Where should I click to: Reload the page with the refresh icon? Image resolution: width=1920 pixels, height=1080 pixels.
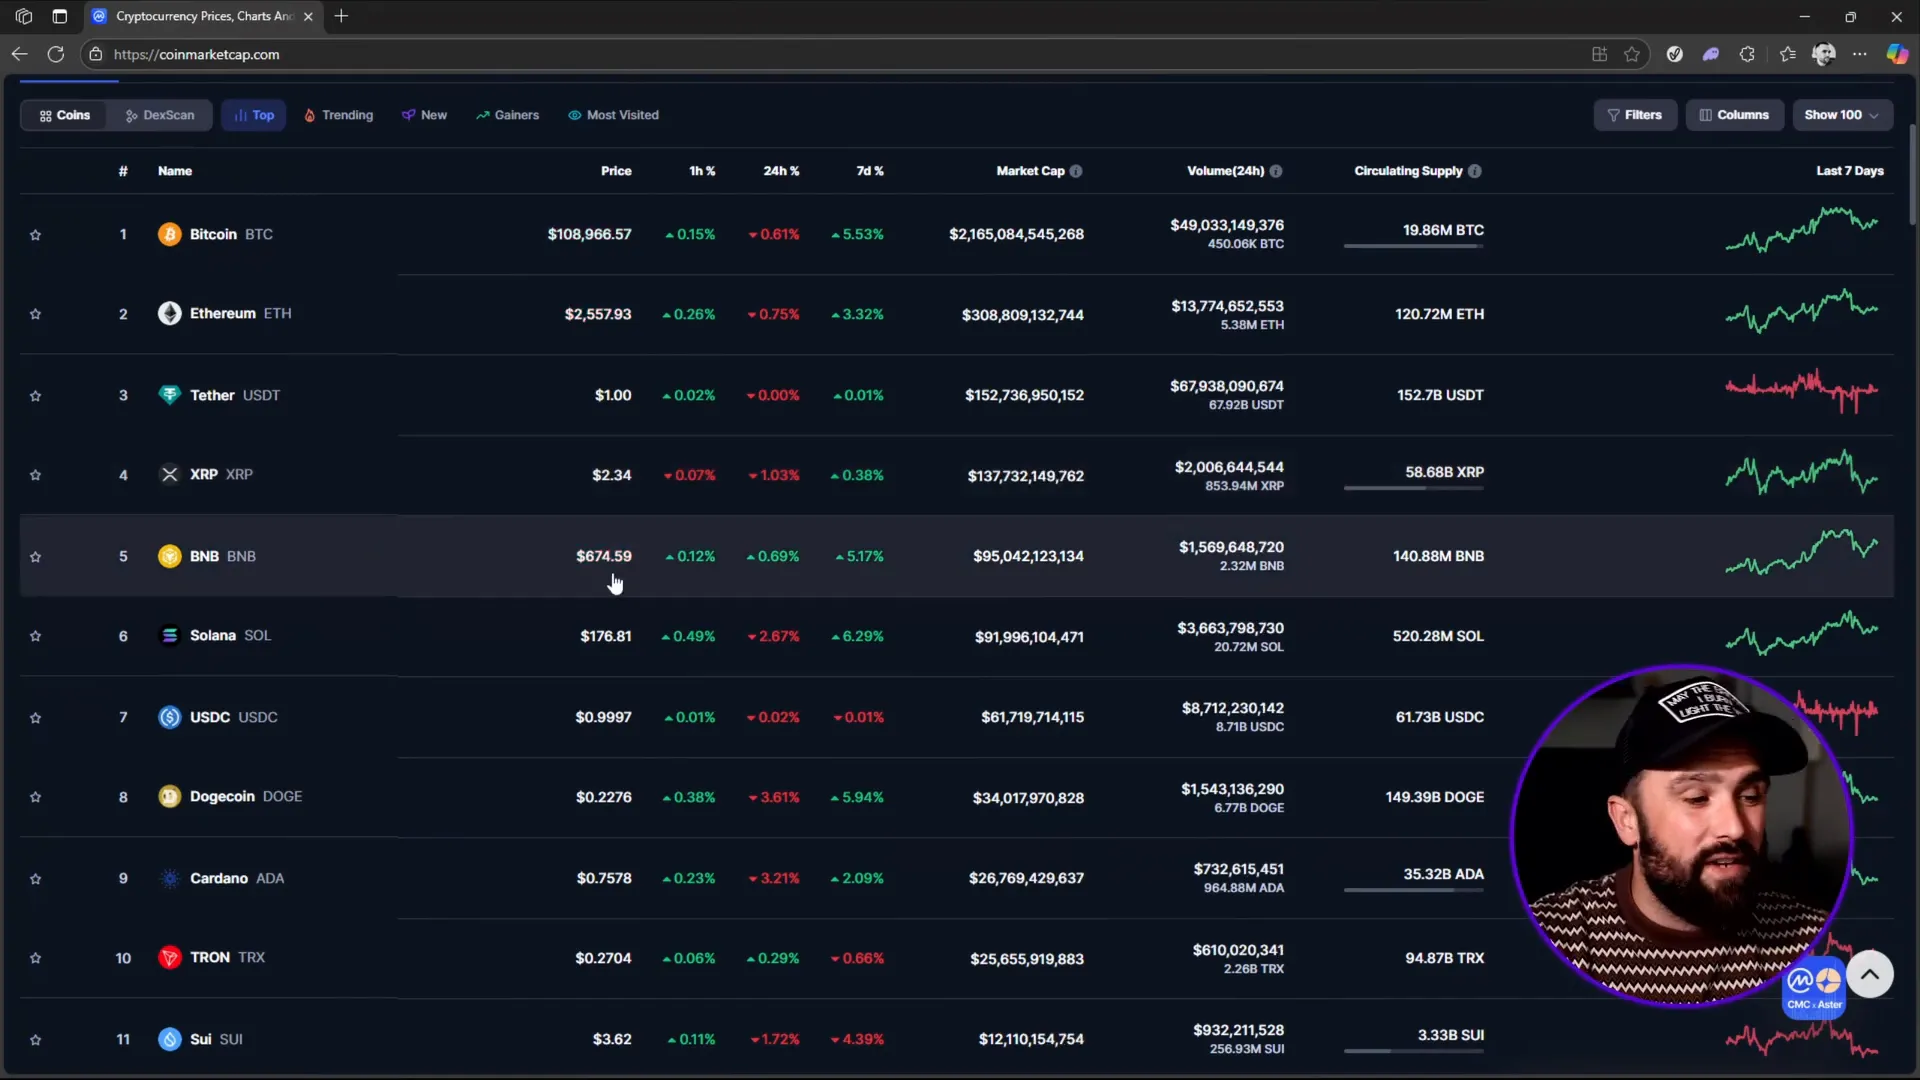(x=56, y=54)
